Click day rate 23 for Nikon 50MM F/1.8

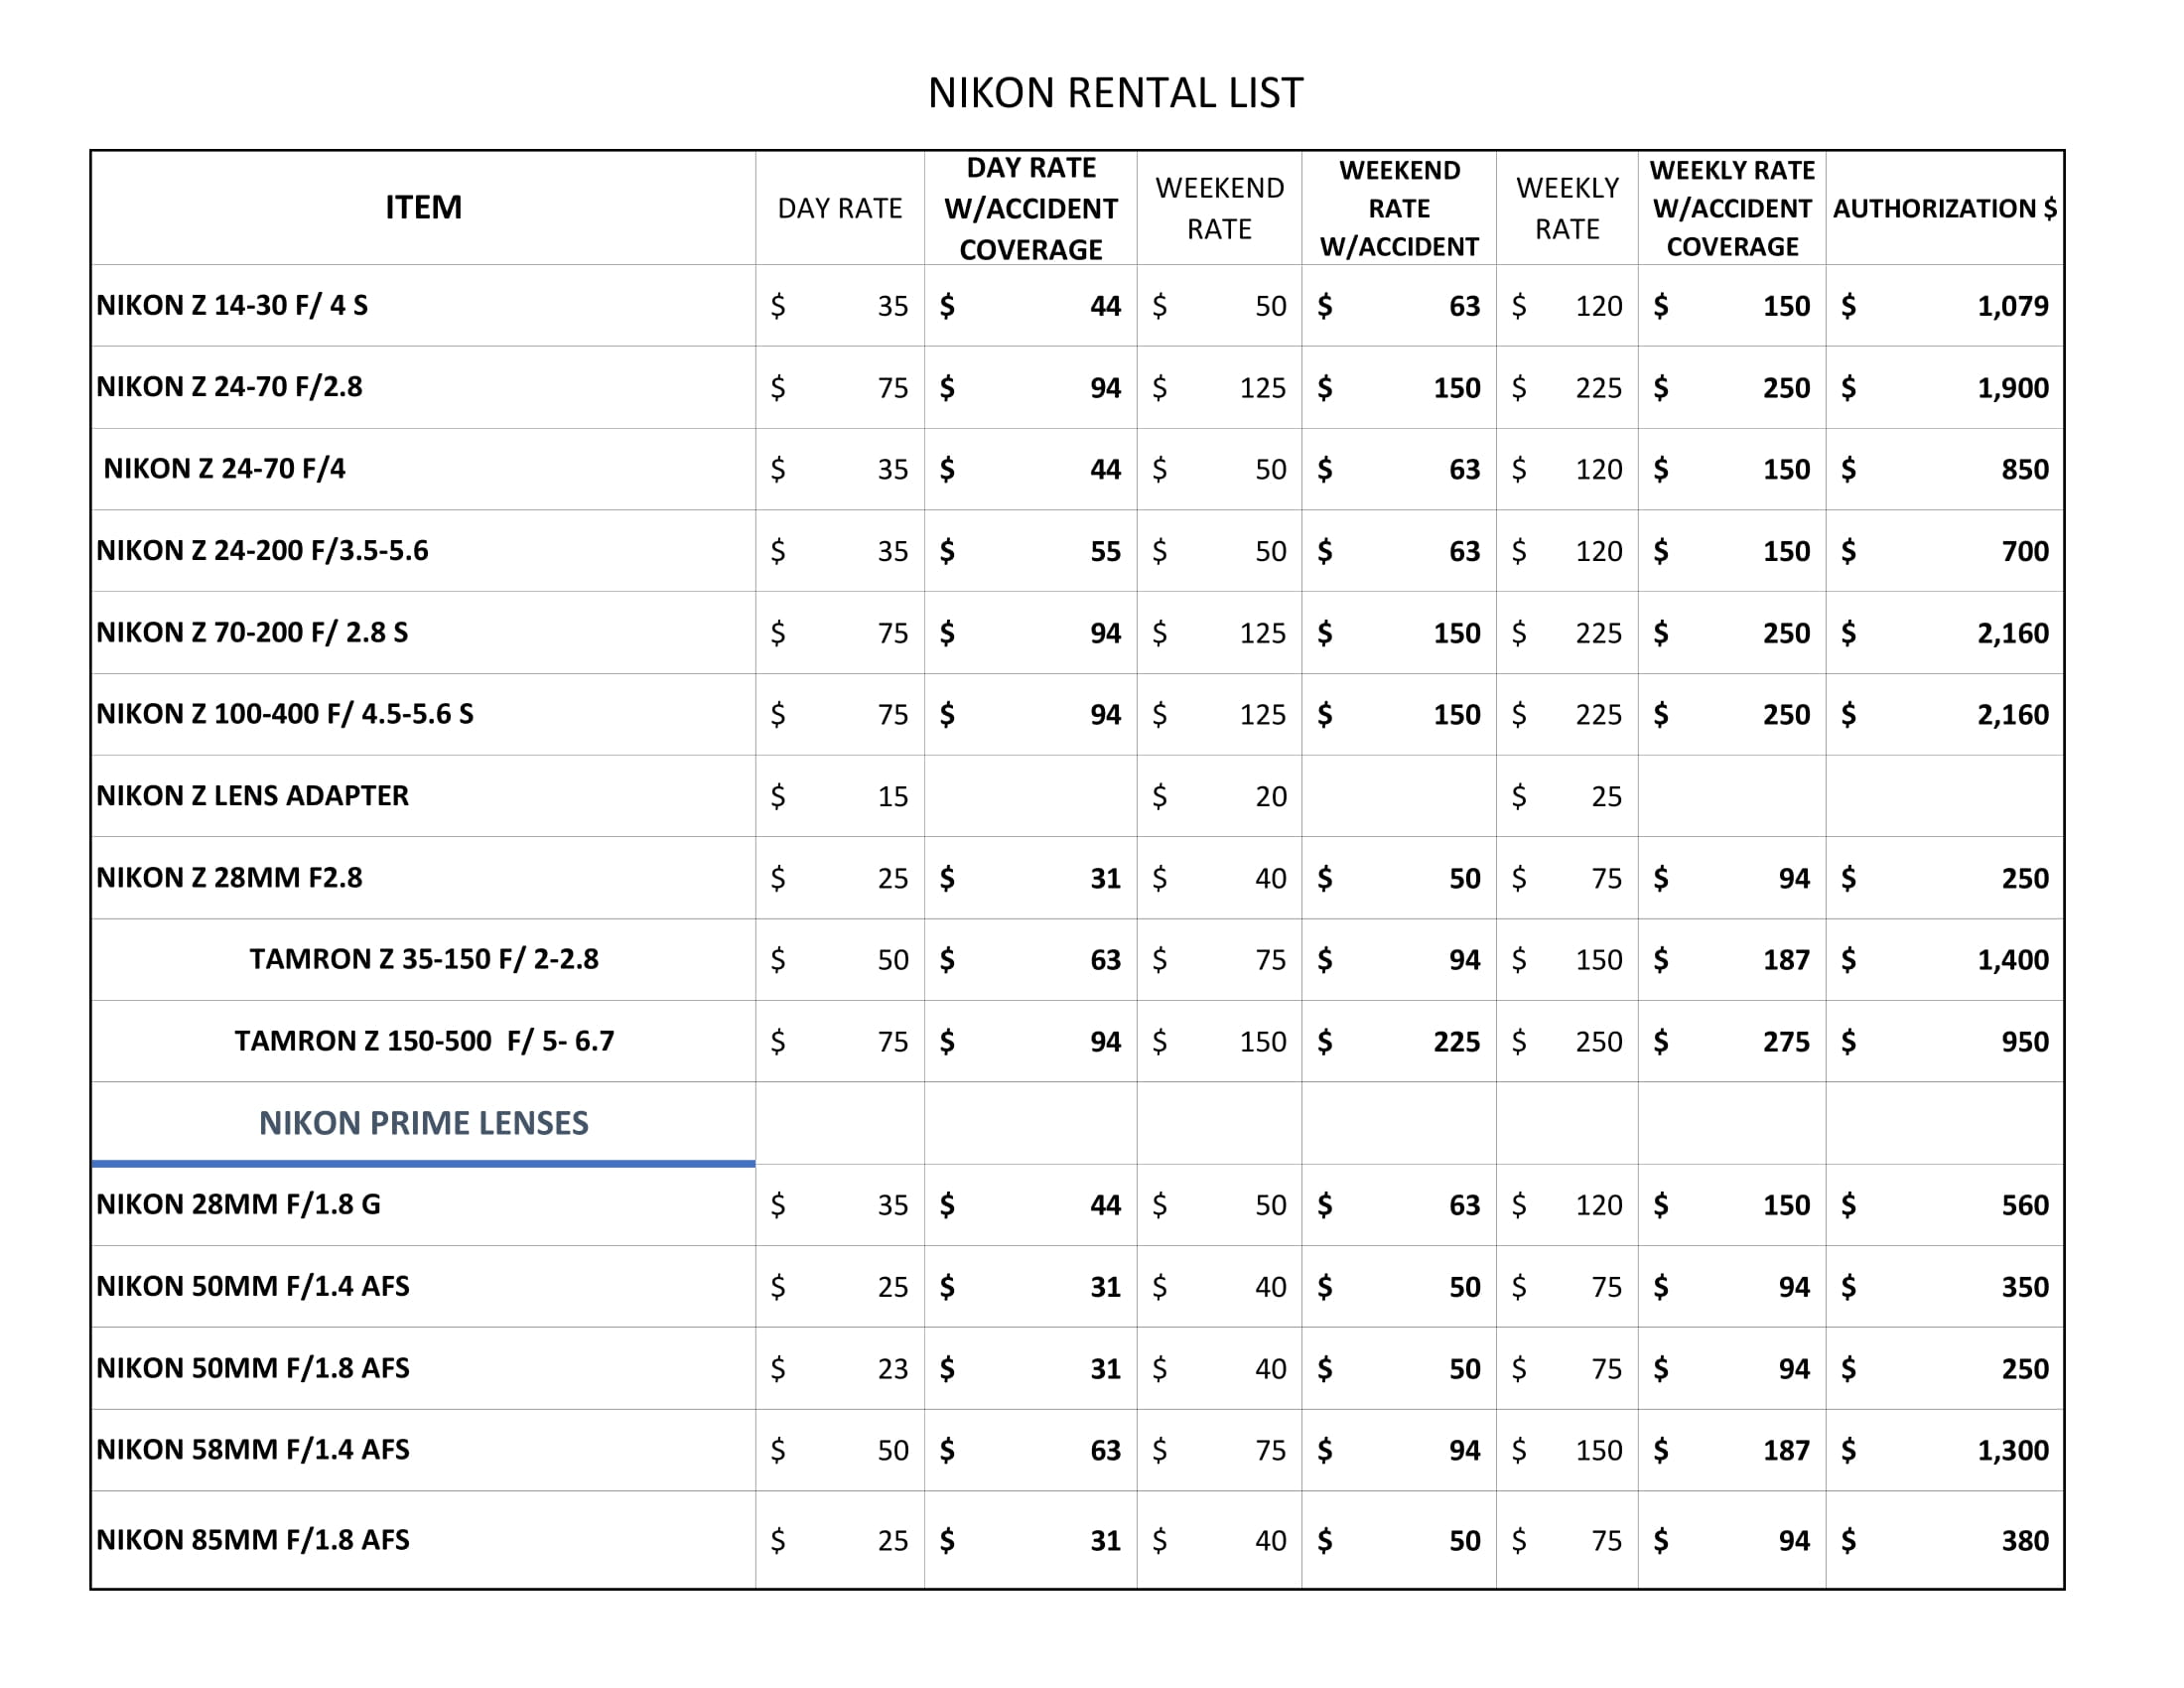point(893,1369)
